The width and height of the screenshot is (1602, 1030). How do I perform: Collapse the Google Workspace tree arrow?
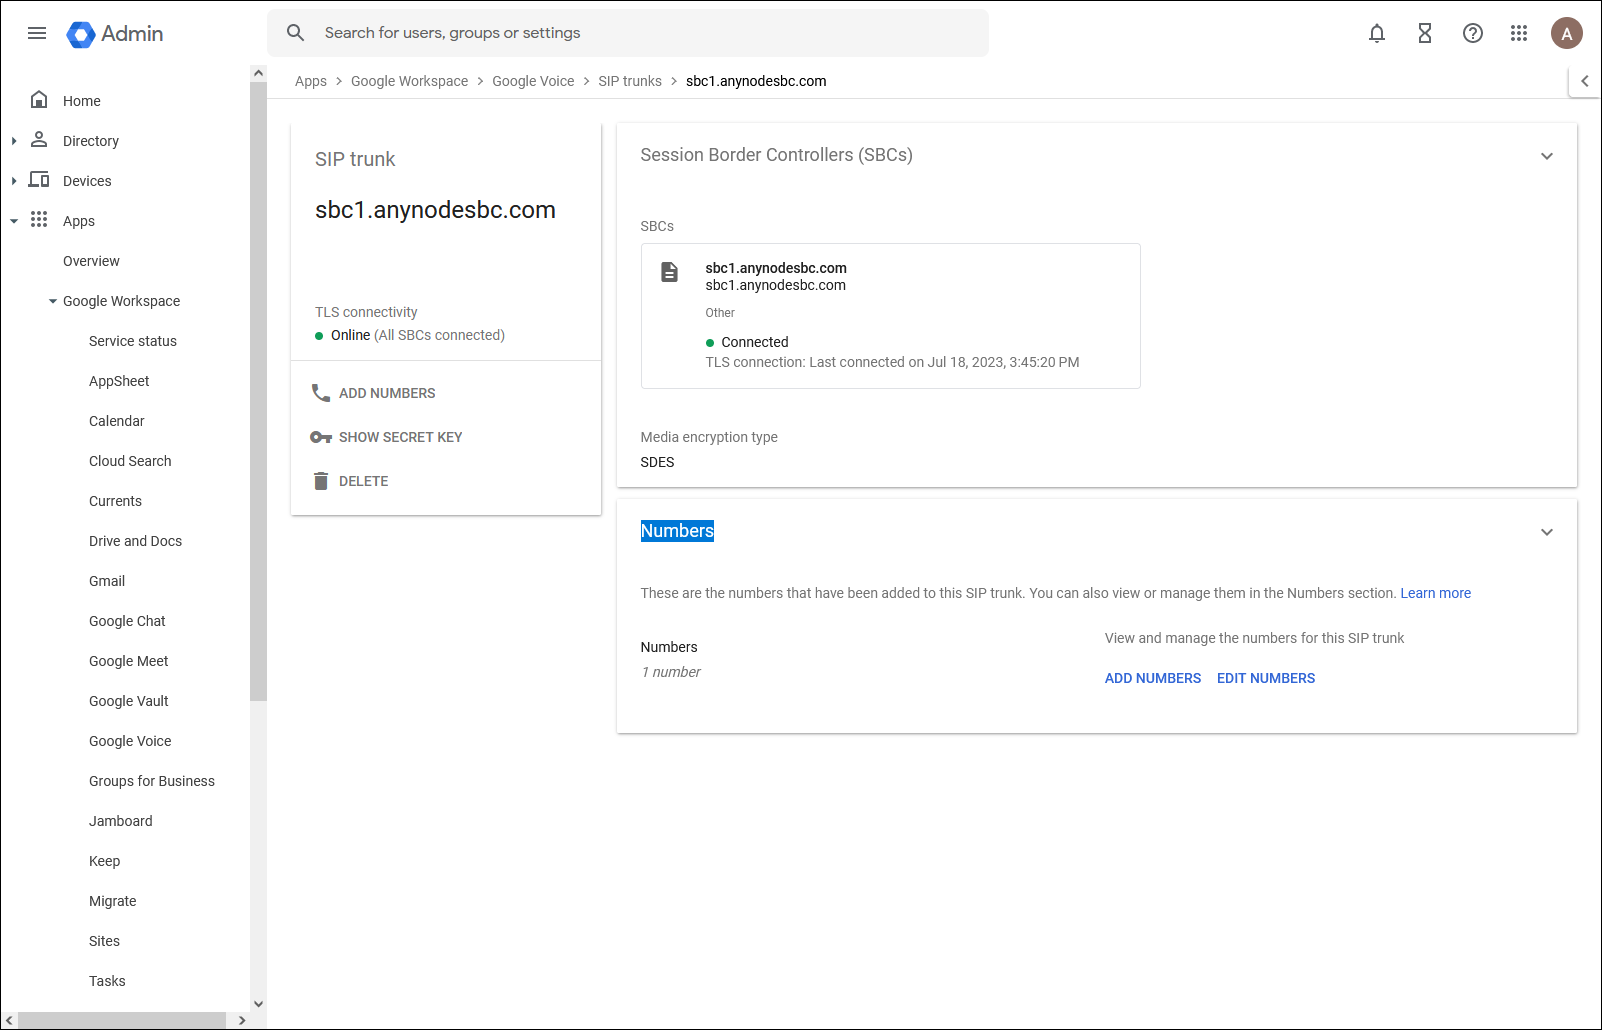click(x=53, y=301)
